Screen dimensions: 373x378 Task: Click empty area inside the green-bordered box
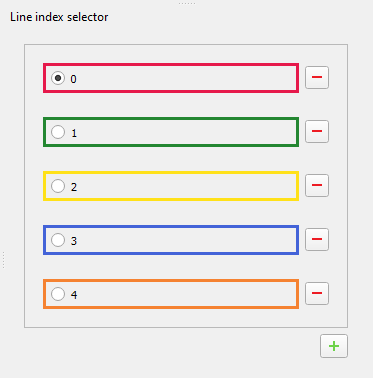(187, 132)
